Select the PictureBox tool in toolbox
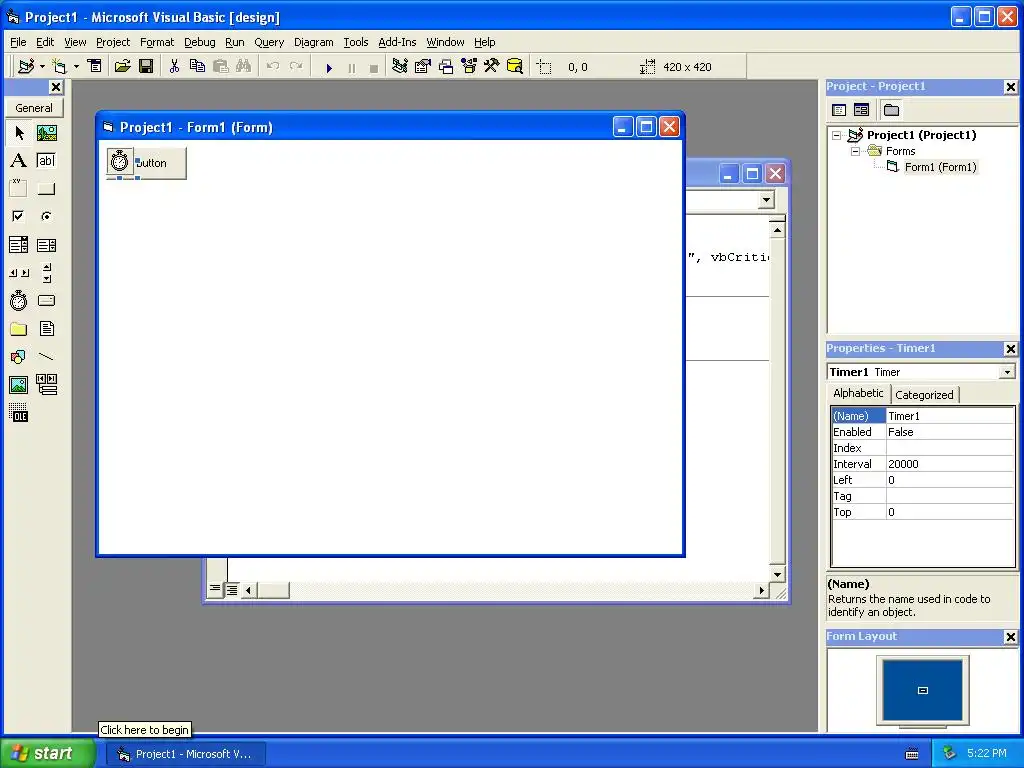The width and height of the screenshot is (1024, 768). pyautogui.click(x=46, y=133)
